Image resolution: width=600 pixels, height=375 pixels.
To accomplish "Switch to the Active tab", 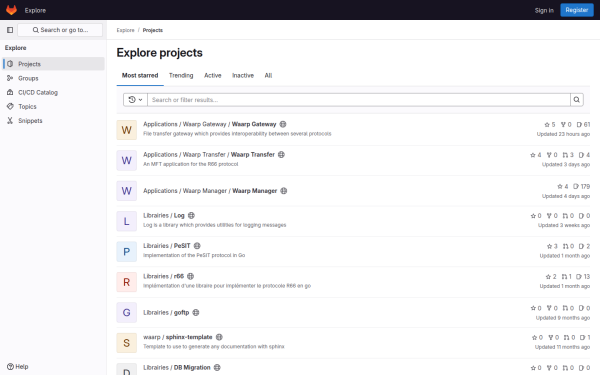I will tap(213, 75).
